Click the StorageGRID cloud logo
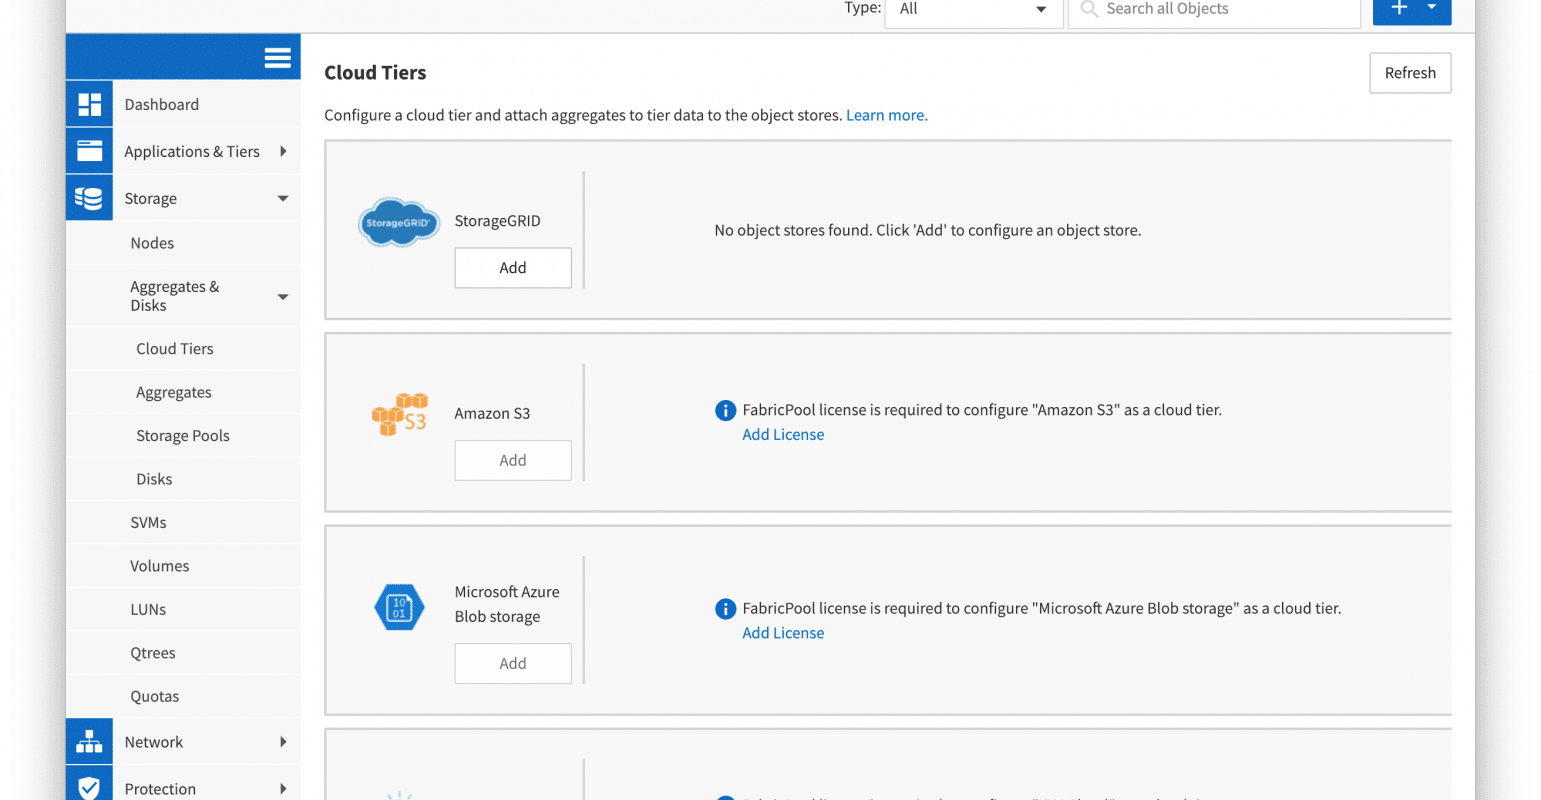The image size is (1541, 800). tap(399, 222)
